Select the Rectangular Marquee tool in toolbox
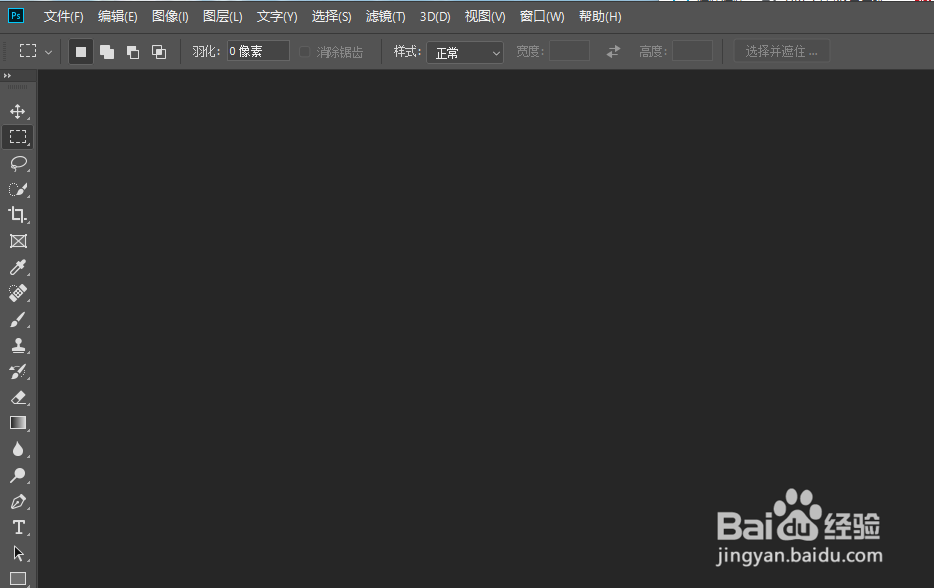The image size is (934, 588). tap(18, 137)
